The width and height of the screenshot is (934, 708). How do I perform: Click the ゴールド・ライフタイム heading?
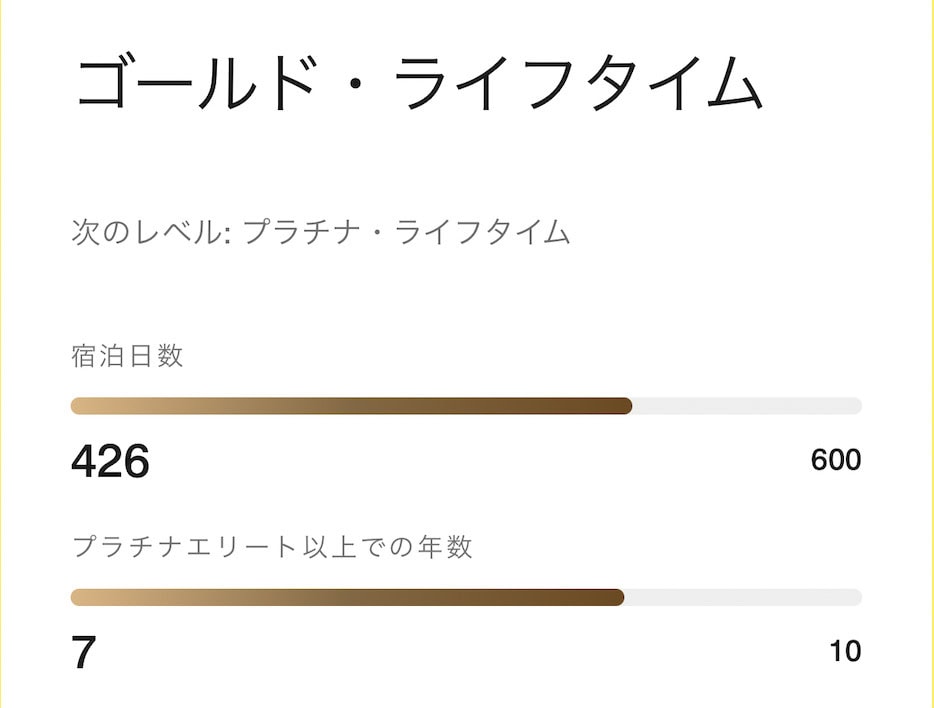point(419,83)
